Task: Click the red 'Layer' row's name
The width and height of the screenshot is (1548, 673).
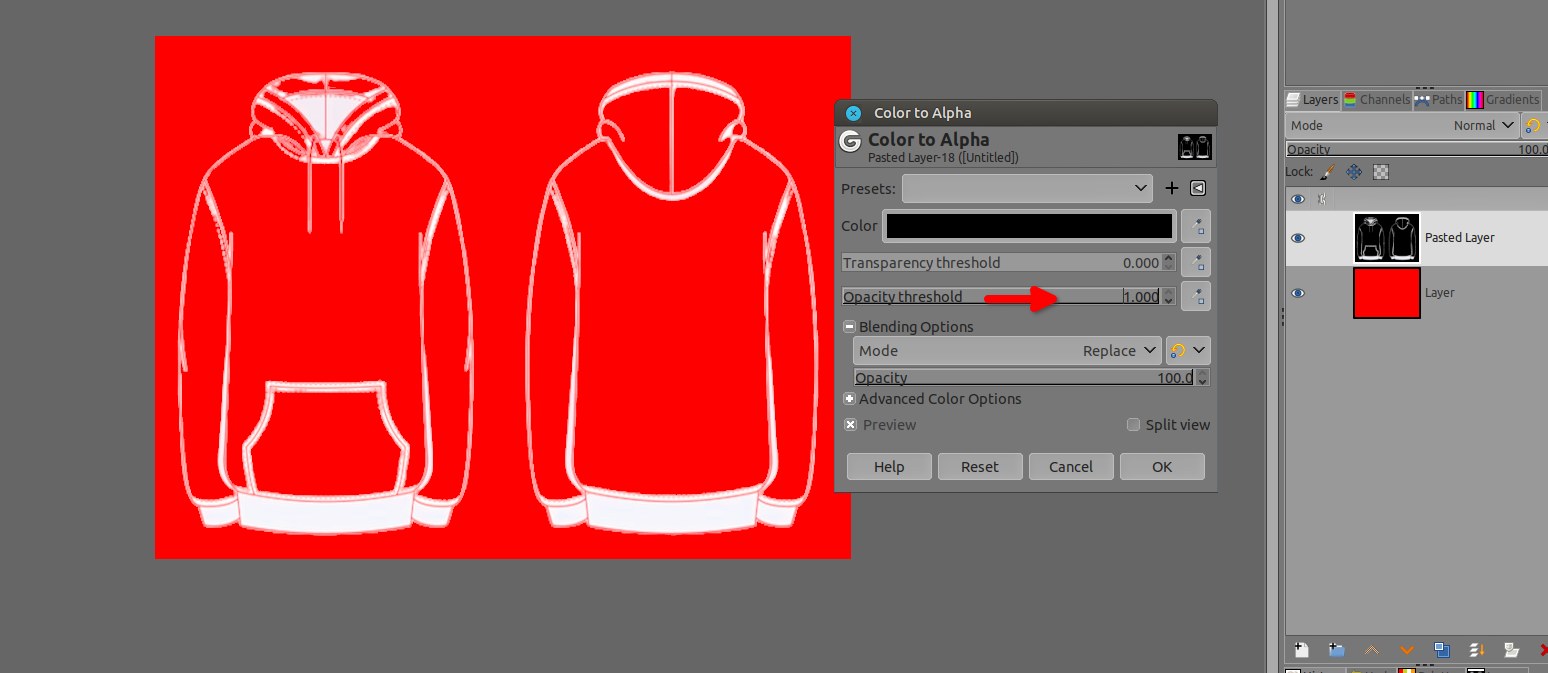Action: (1440, 293)
